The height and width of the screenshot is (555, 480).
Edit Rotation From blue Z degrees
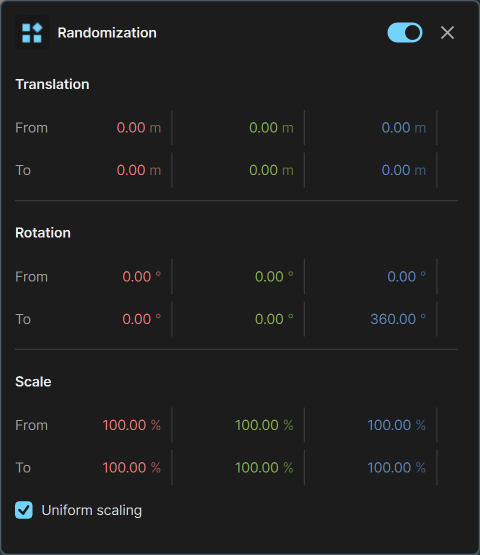[x=406, y=277]
